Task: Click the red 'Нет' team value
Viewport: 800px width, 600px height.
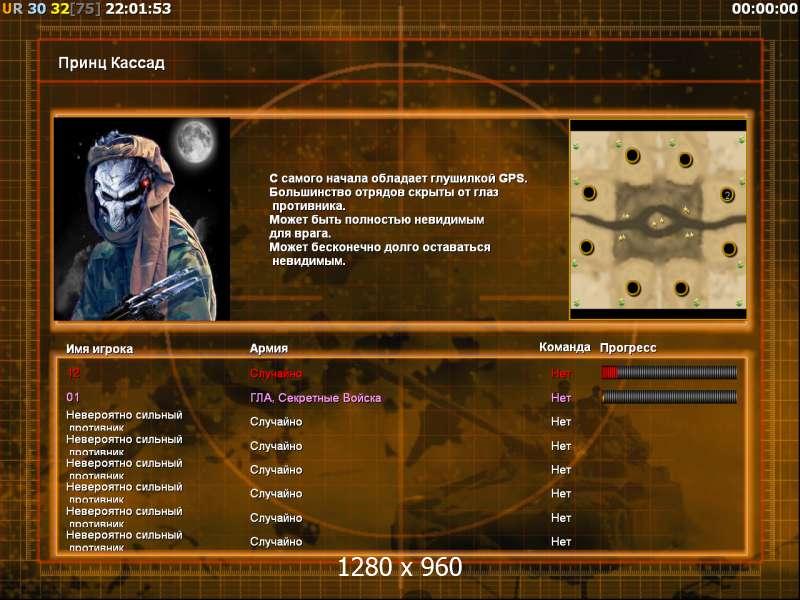Action: 561,373
